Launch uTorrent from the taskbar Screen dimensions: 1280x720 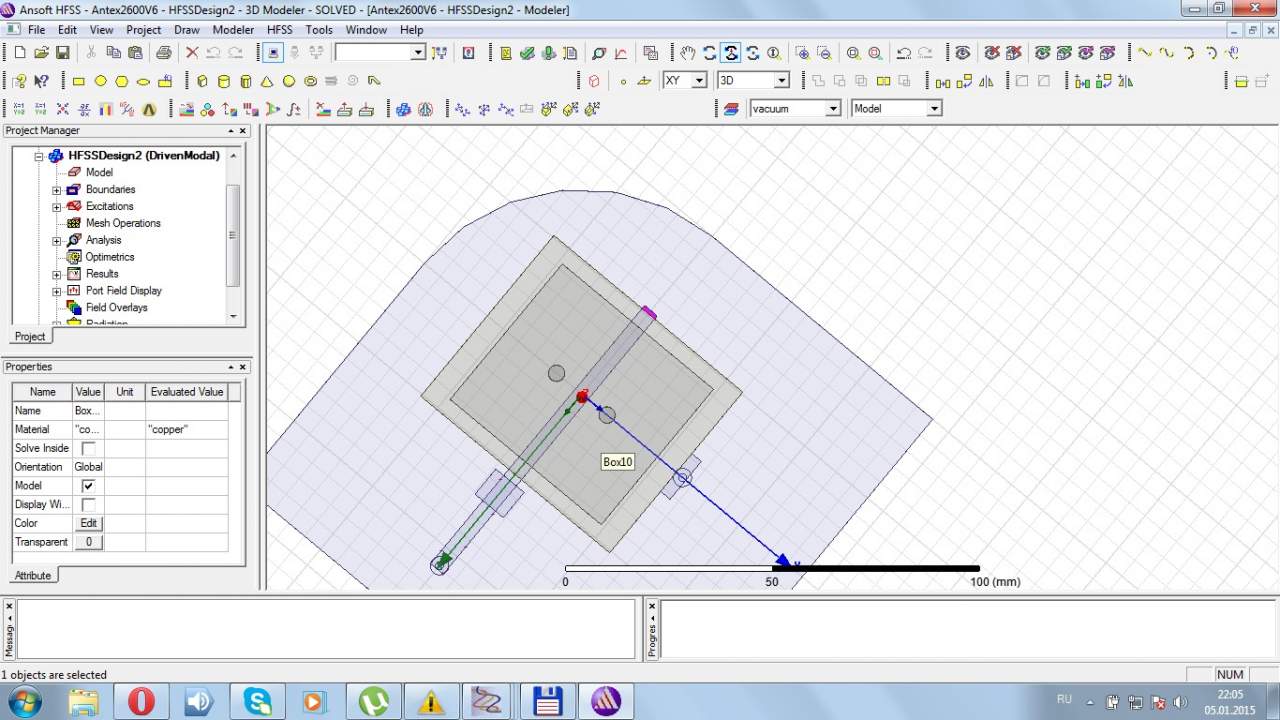tap(374, 701)
